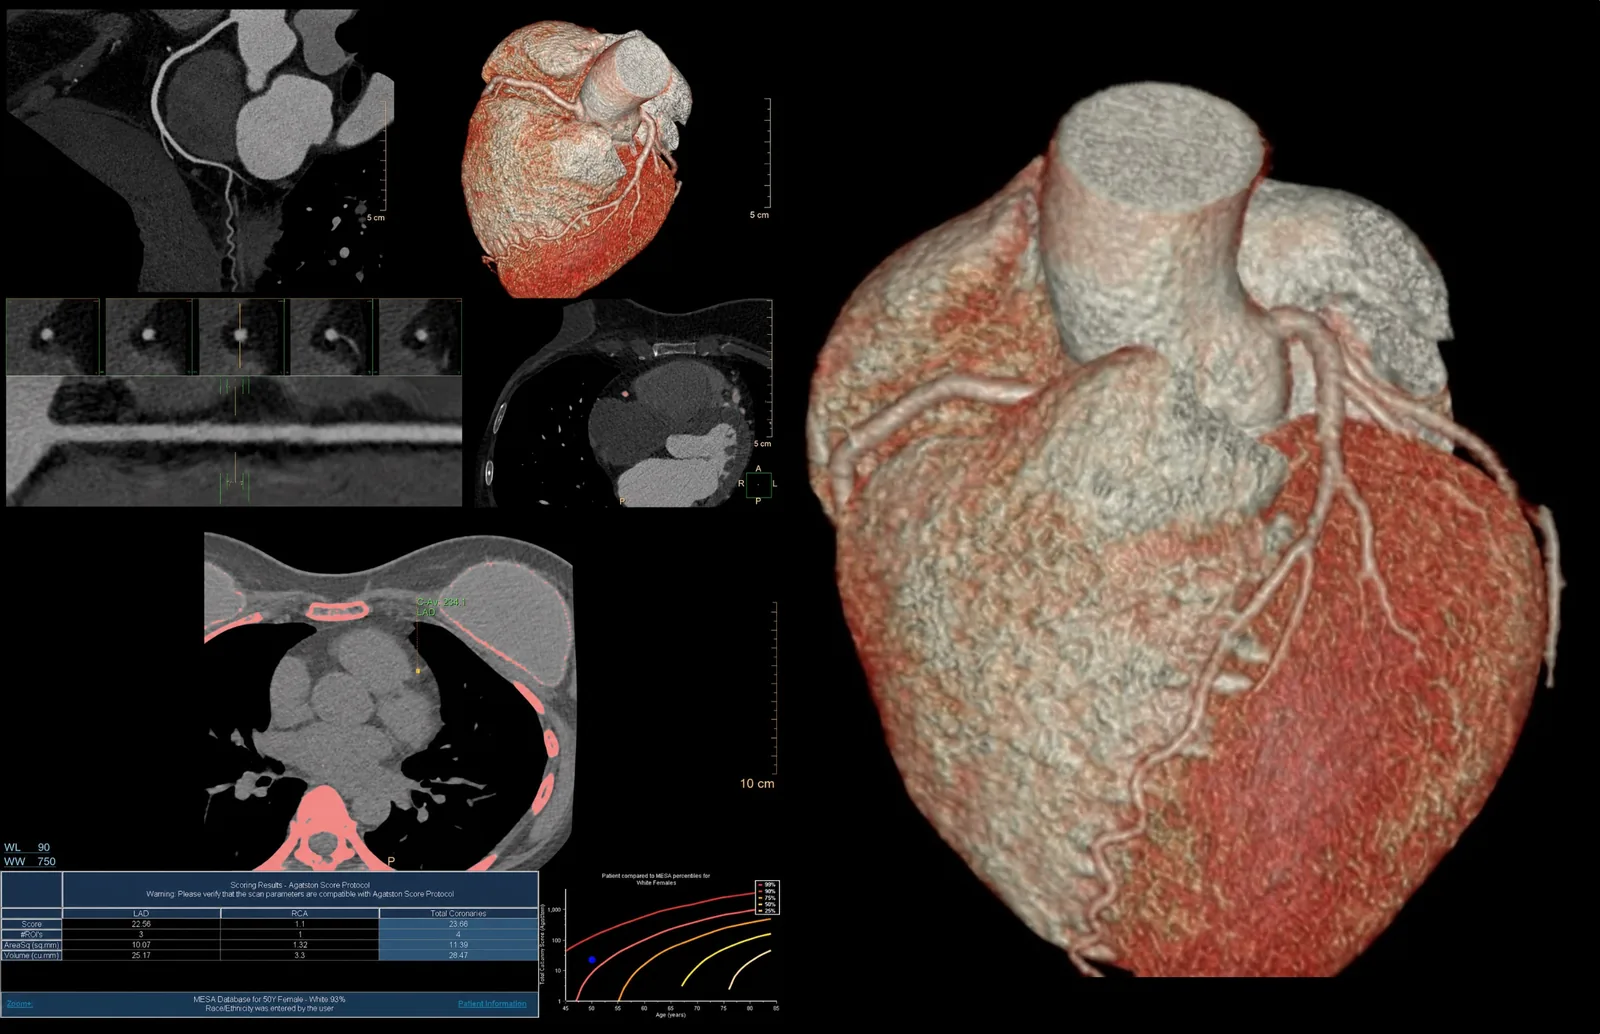Select the RCA column header
The image size is (1600, 1034).
(x=299, y=913)
